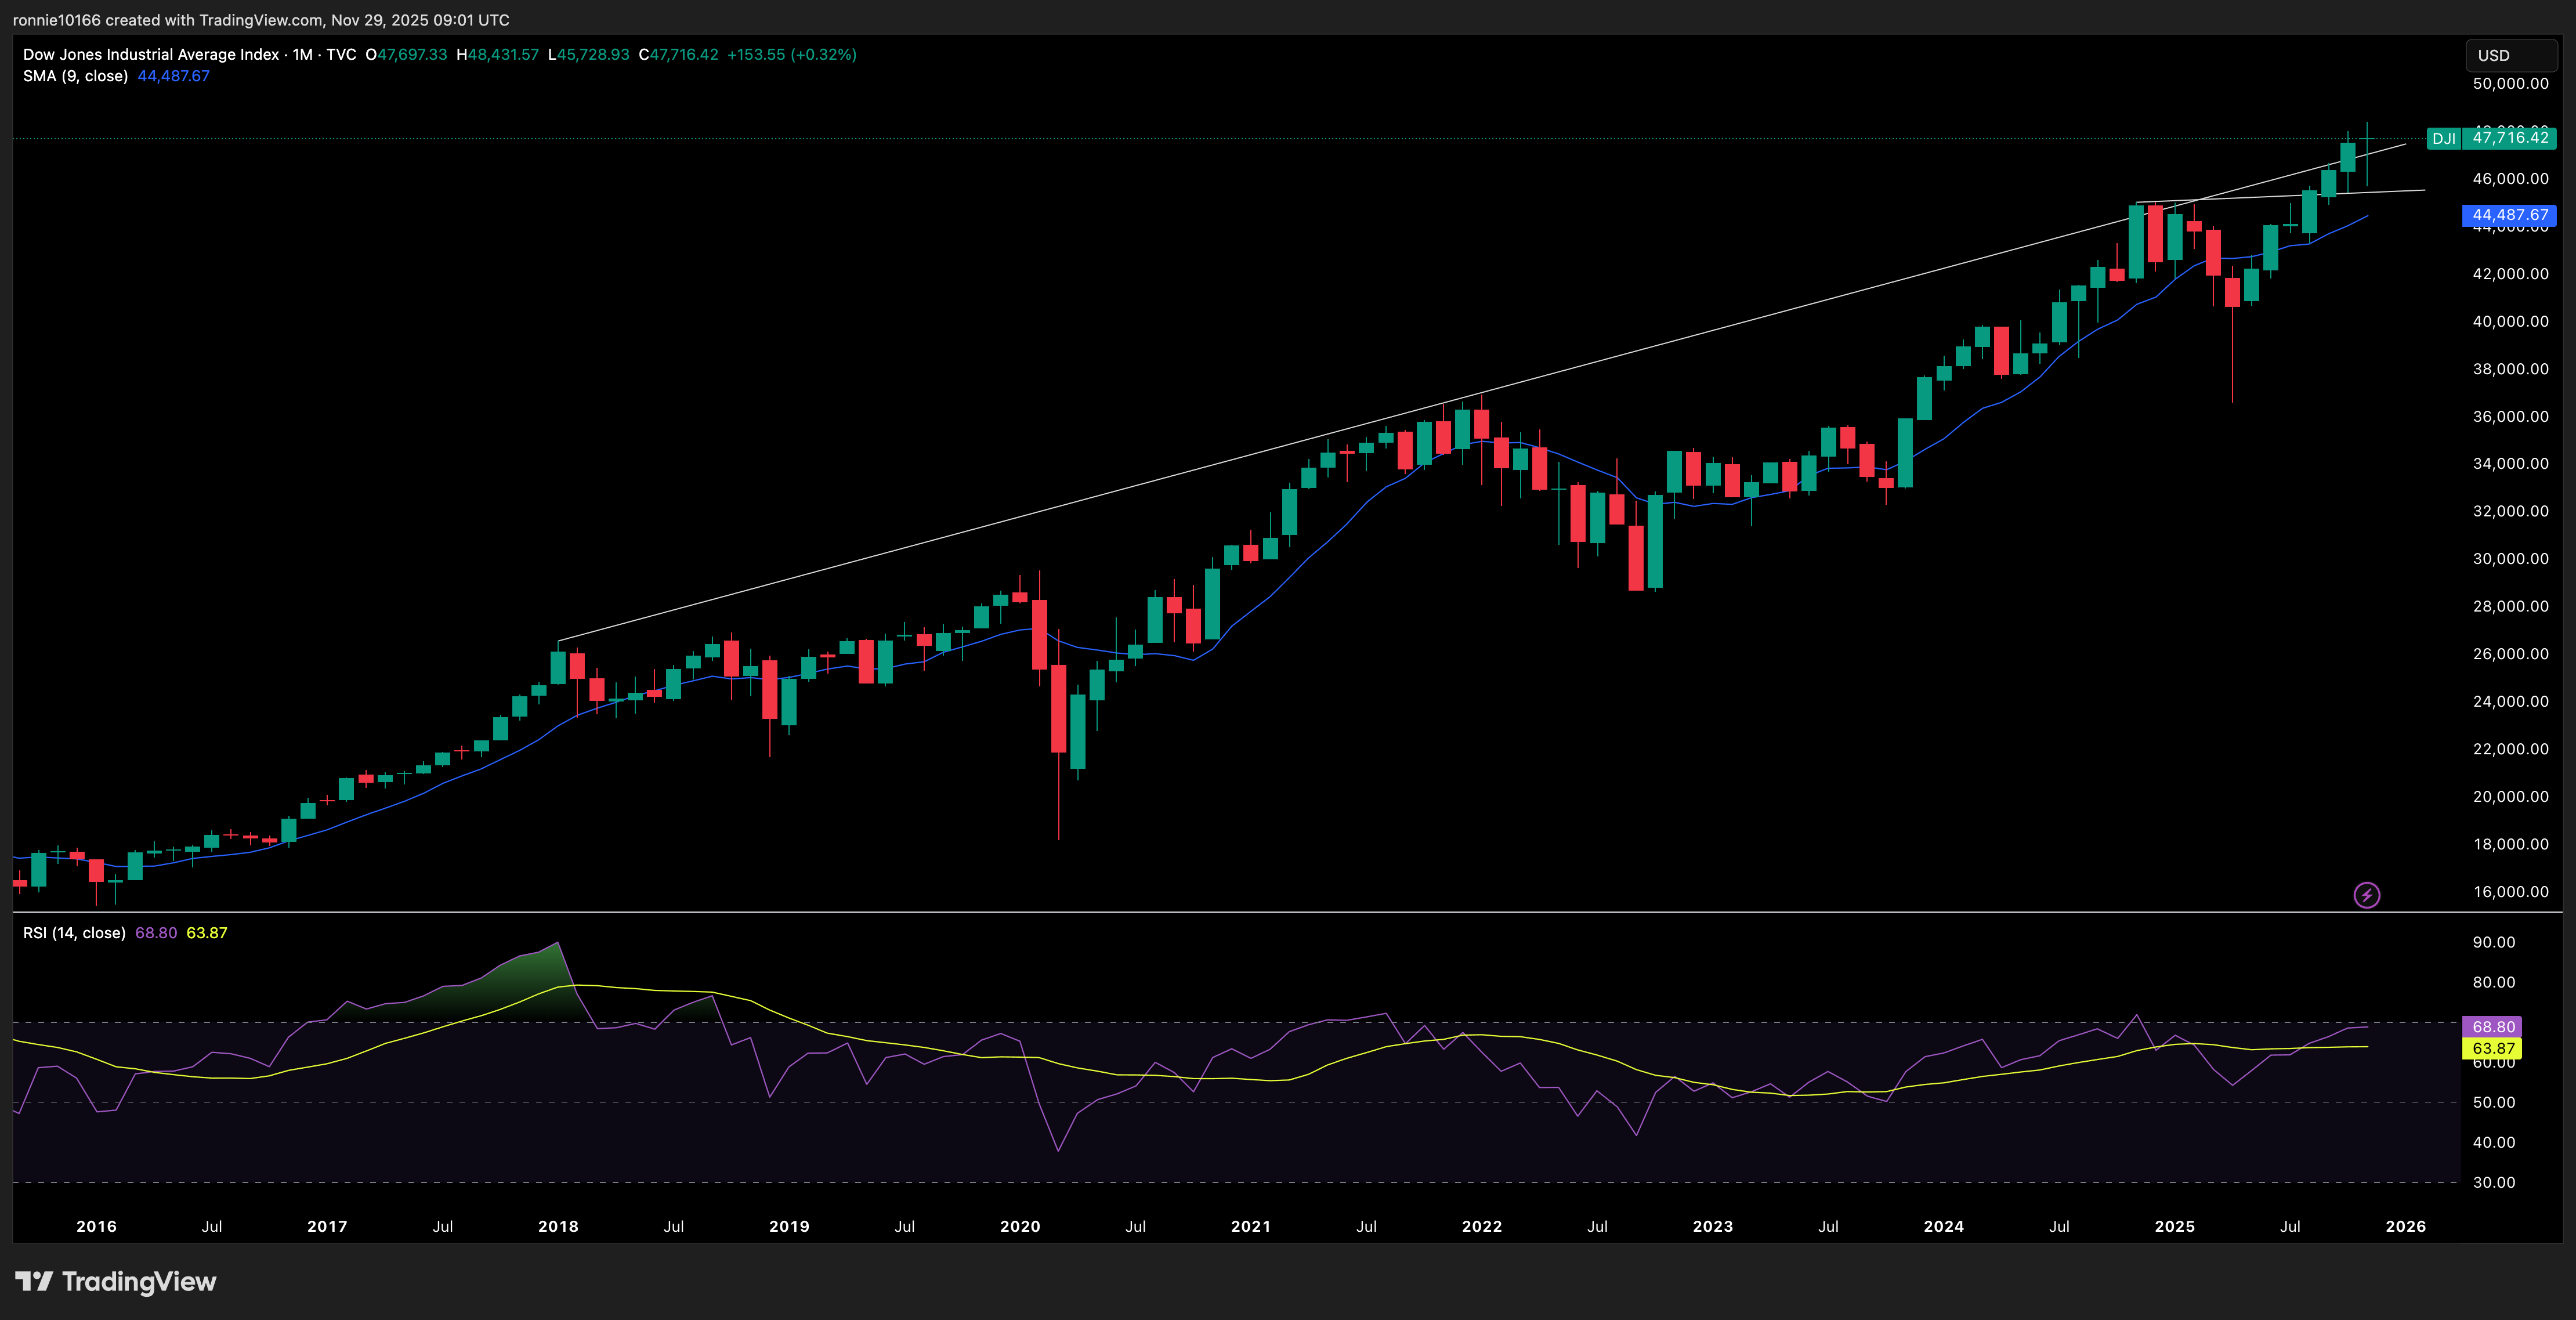Click the yellow RSI average tag 63.87
The width and height of the screenshot is (2576, 1320).
pos(2492,1048)
